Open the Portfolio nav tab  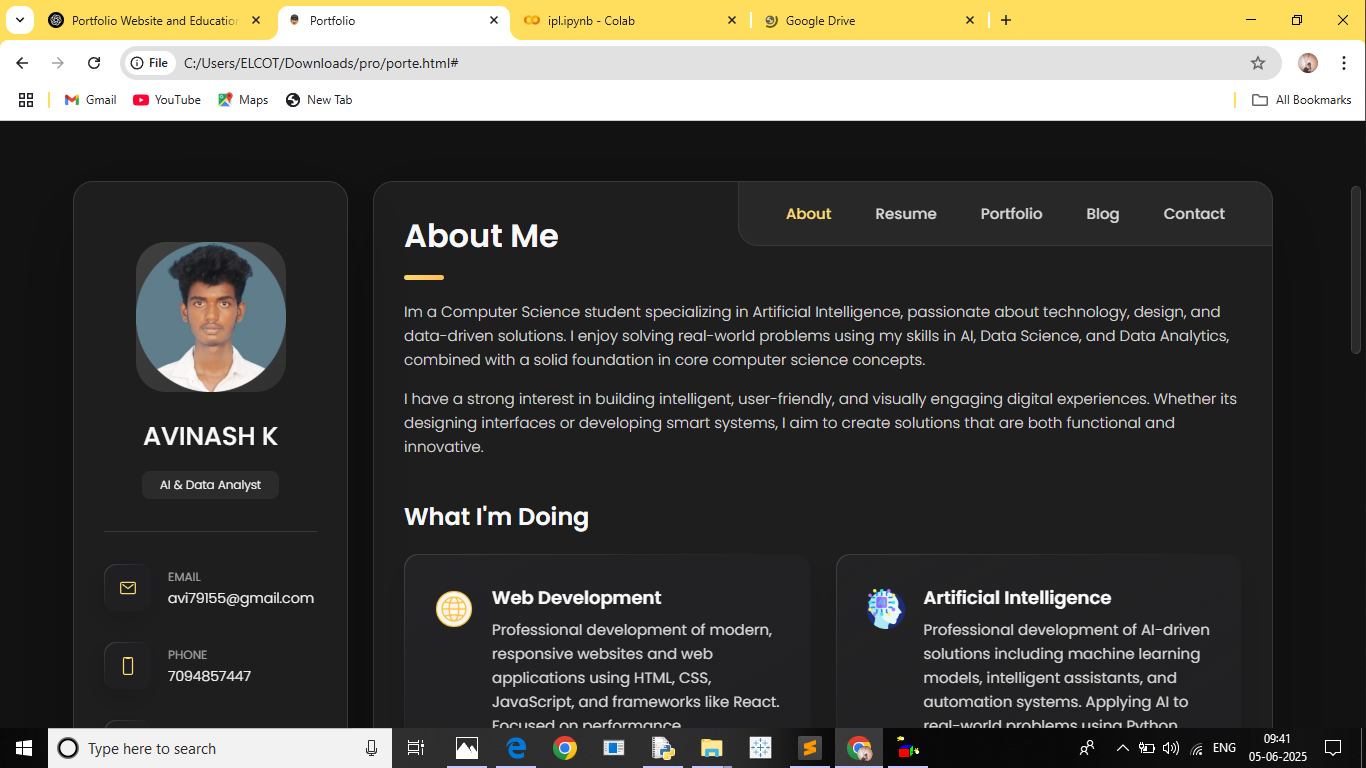click(1011, 214)
